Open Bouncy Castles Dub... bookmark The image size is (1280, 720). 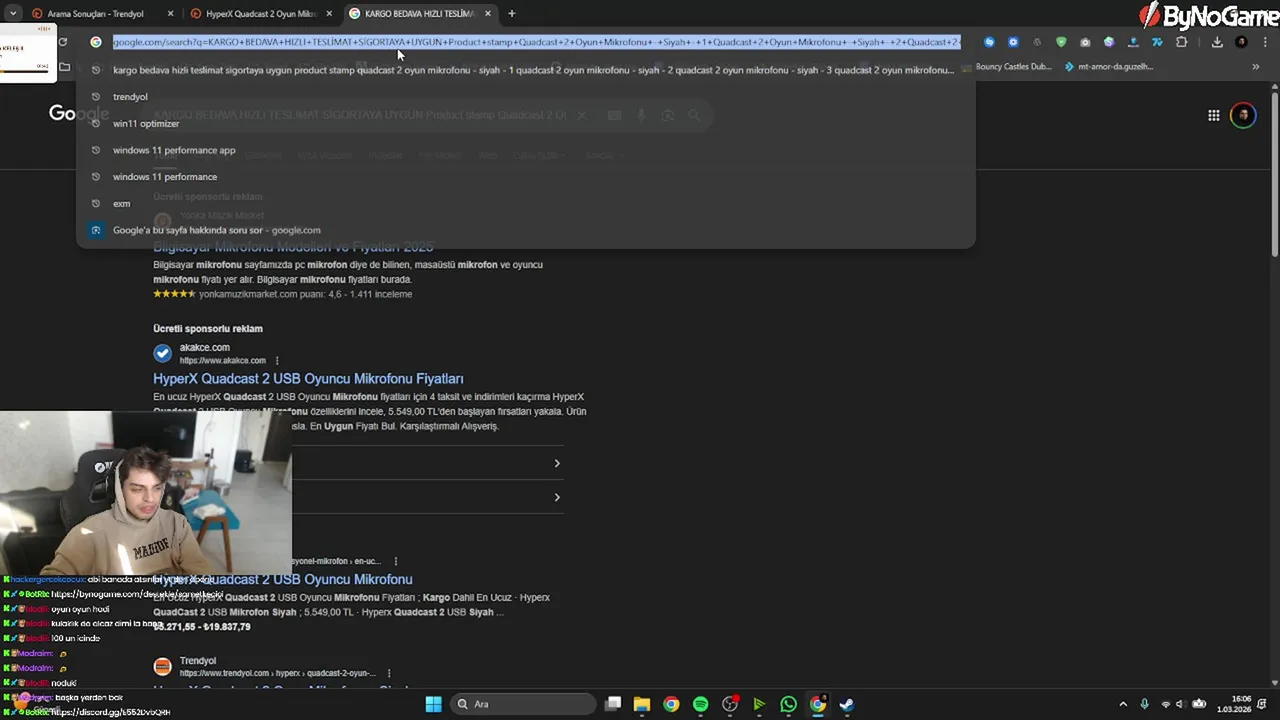click(1008, 67)
